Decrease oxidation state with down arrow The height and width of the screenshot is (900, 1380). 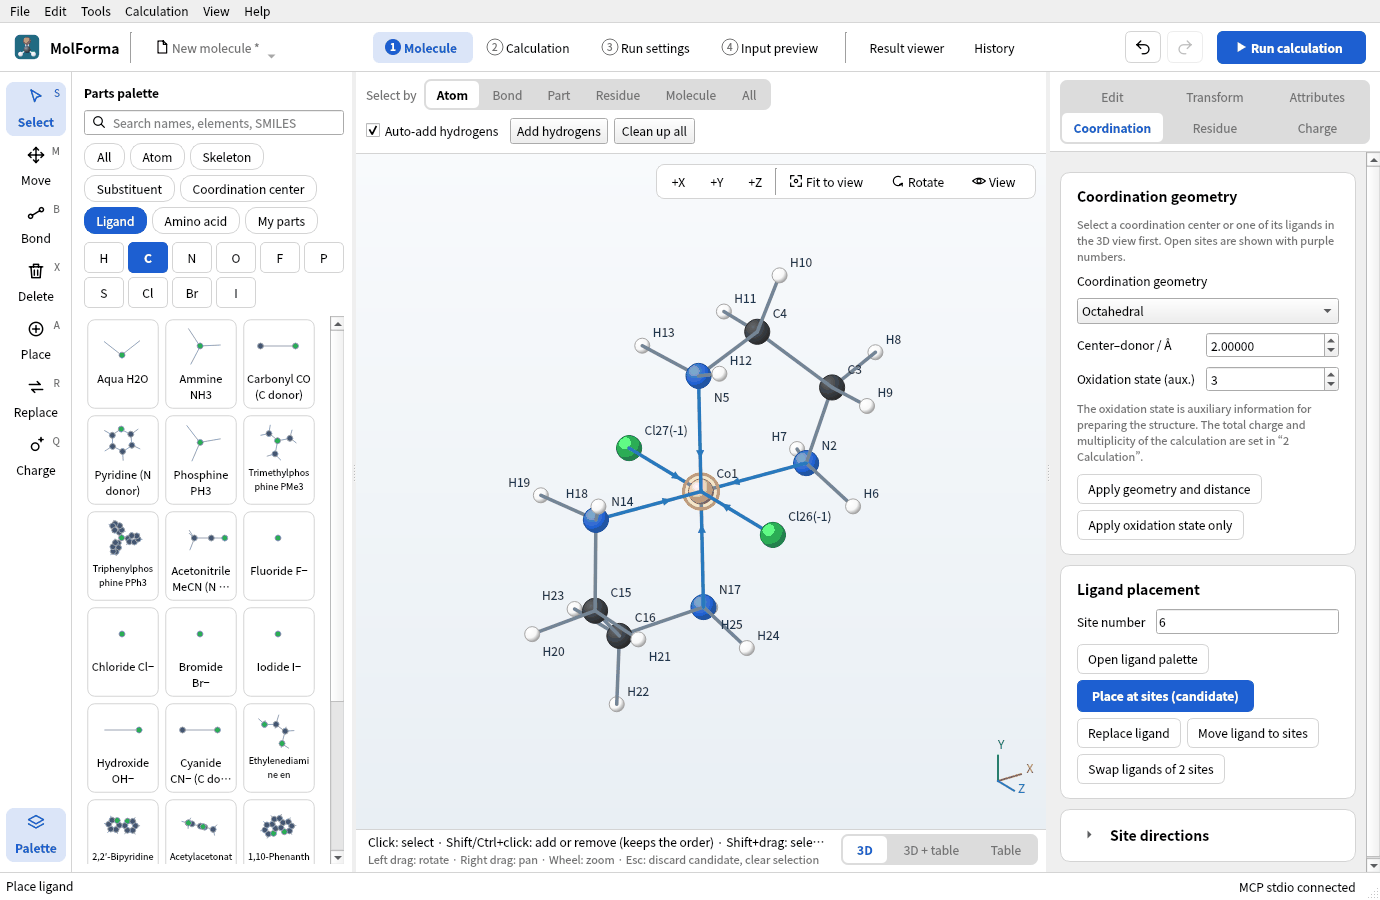1331,385
